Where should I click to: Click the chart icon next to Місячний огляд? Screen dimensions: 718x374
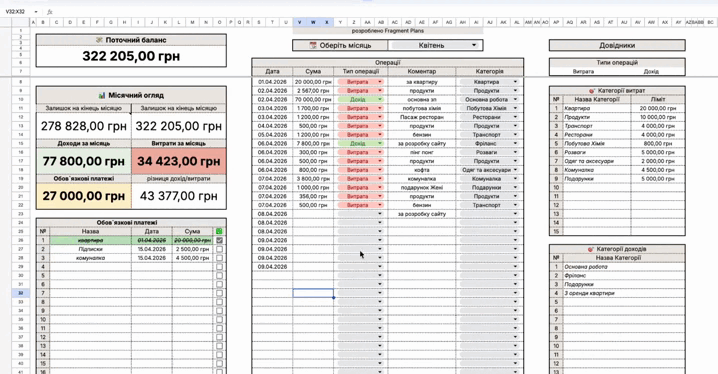(x=102, y=95)
